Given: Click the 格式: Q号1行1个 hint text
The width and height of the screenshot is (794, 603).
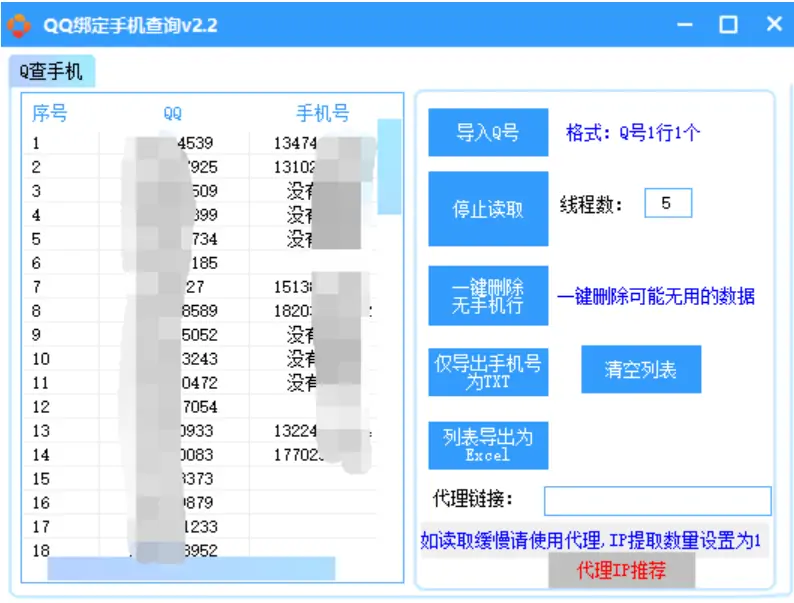Looking at the screenshot, I should tap(633, 133).
